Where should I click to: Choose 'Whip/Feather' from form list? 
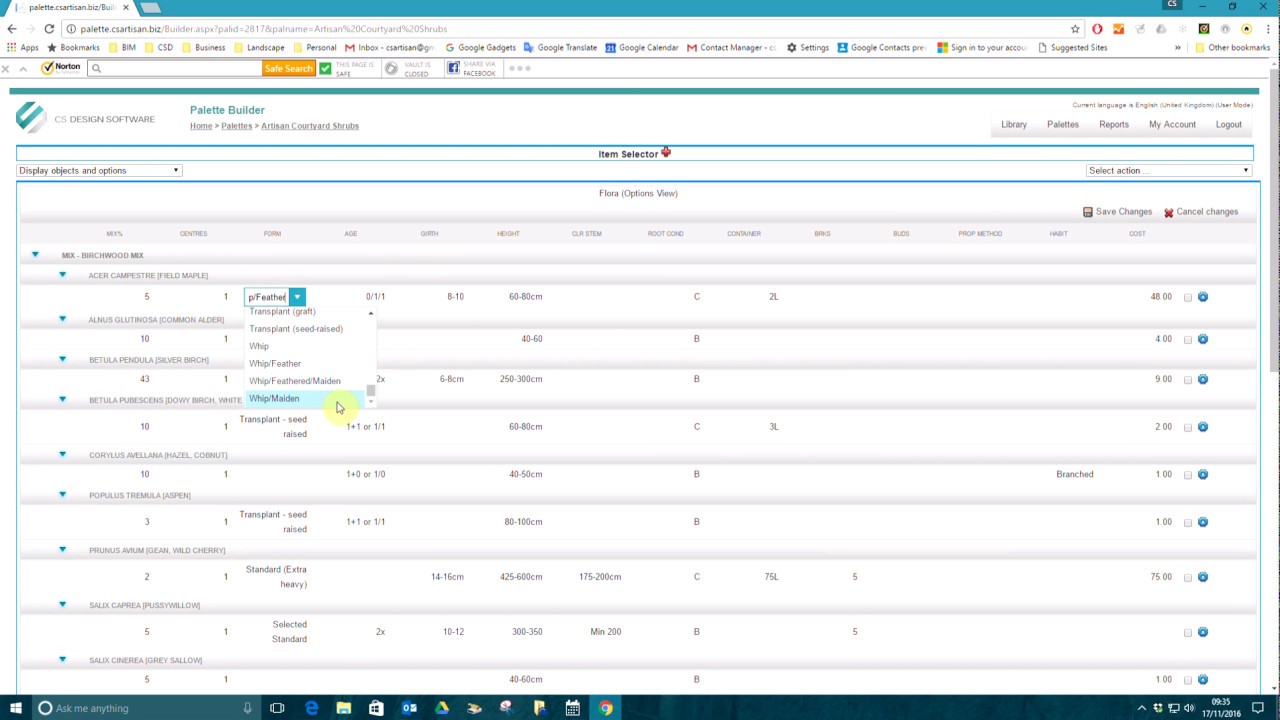(x=305, y=364)
